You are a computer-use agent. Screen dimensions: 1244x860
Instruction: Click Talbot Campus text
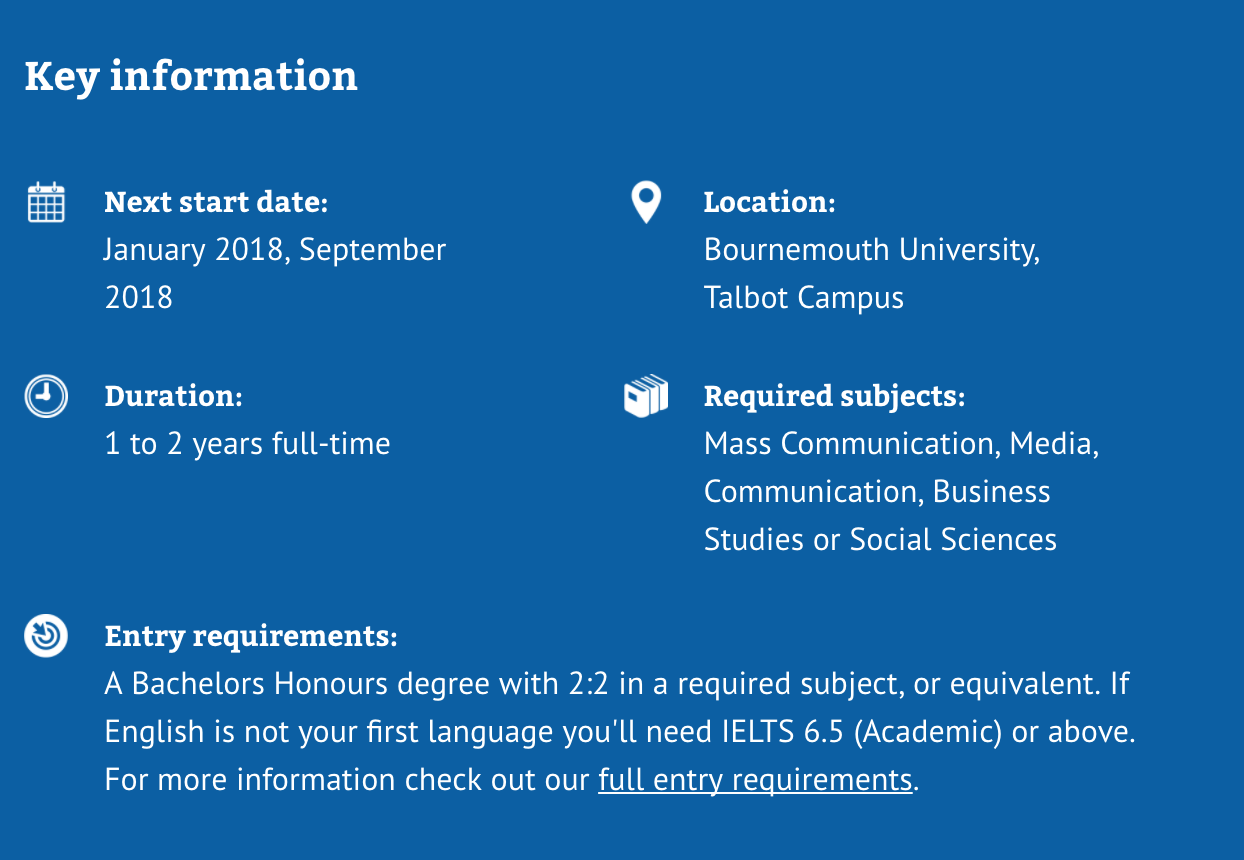804,298
